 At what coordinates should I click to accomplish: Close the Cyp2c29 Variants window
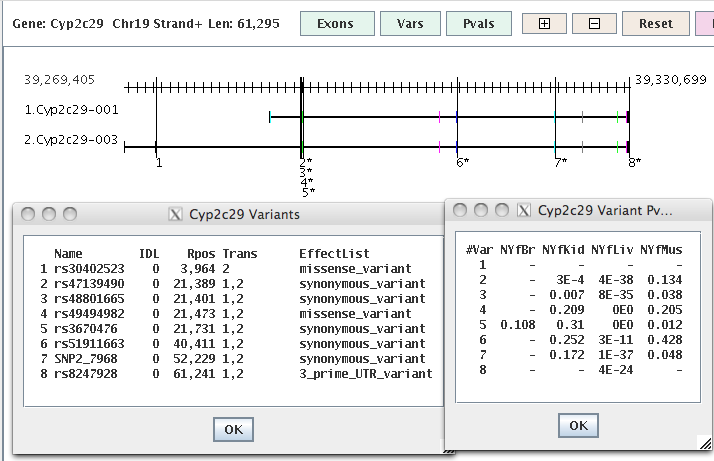[x=29, y=214]
